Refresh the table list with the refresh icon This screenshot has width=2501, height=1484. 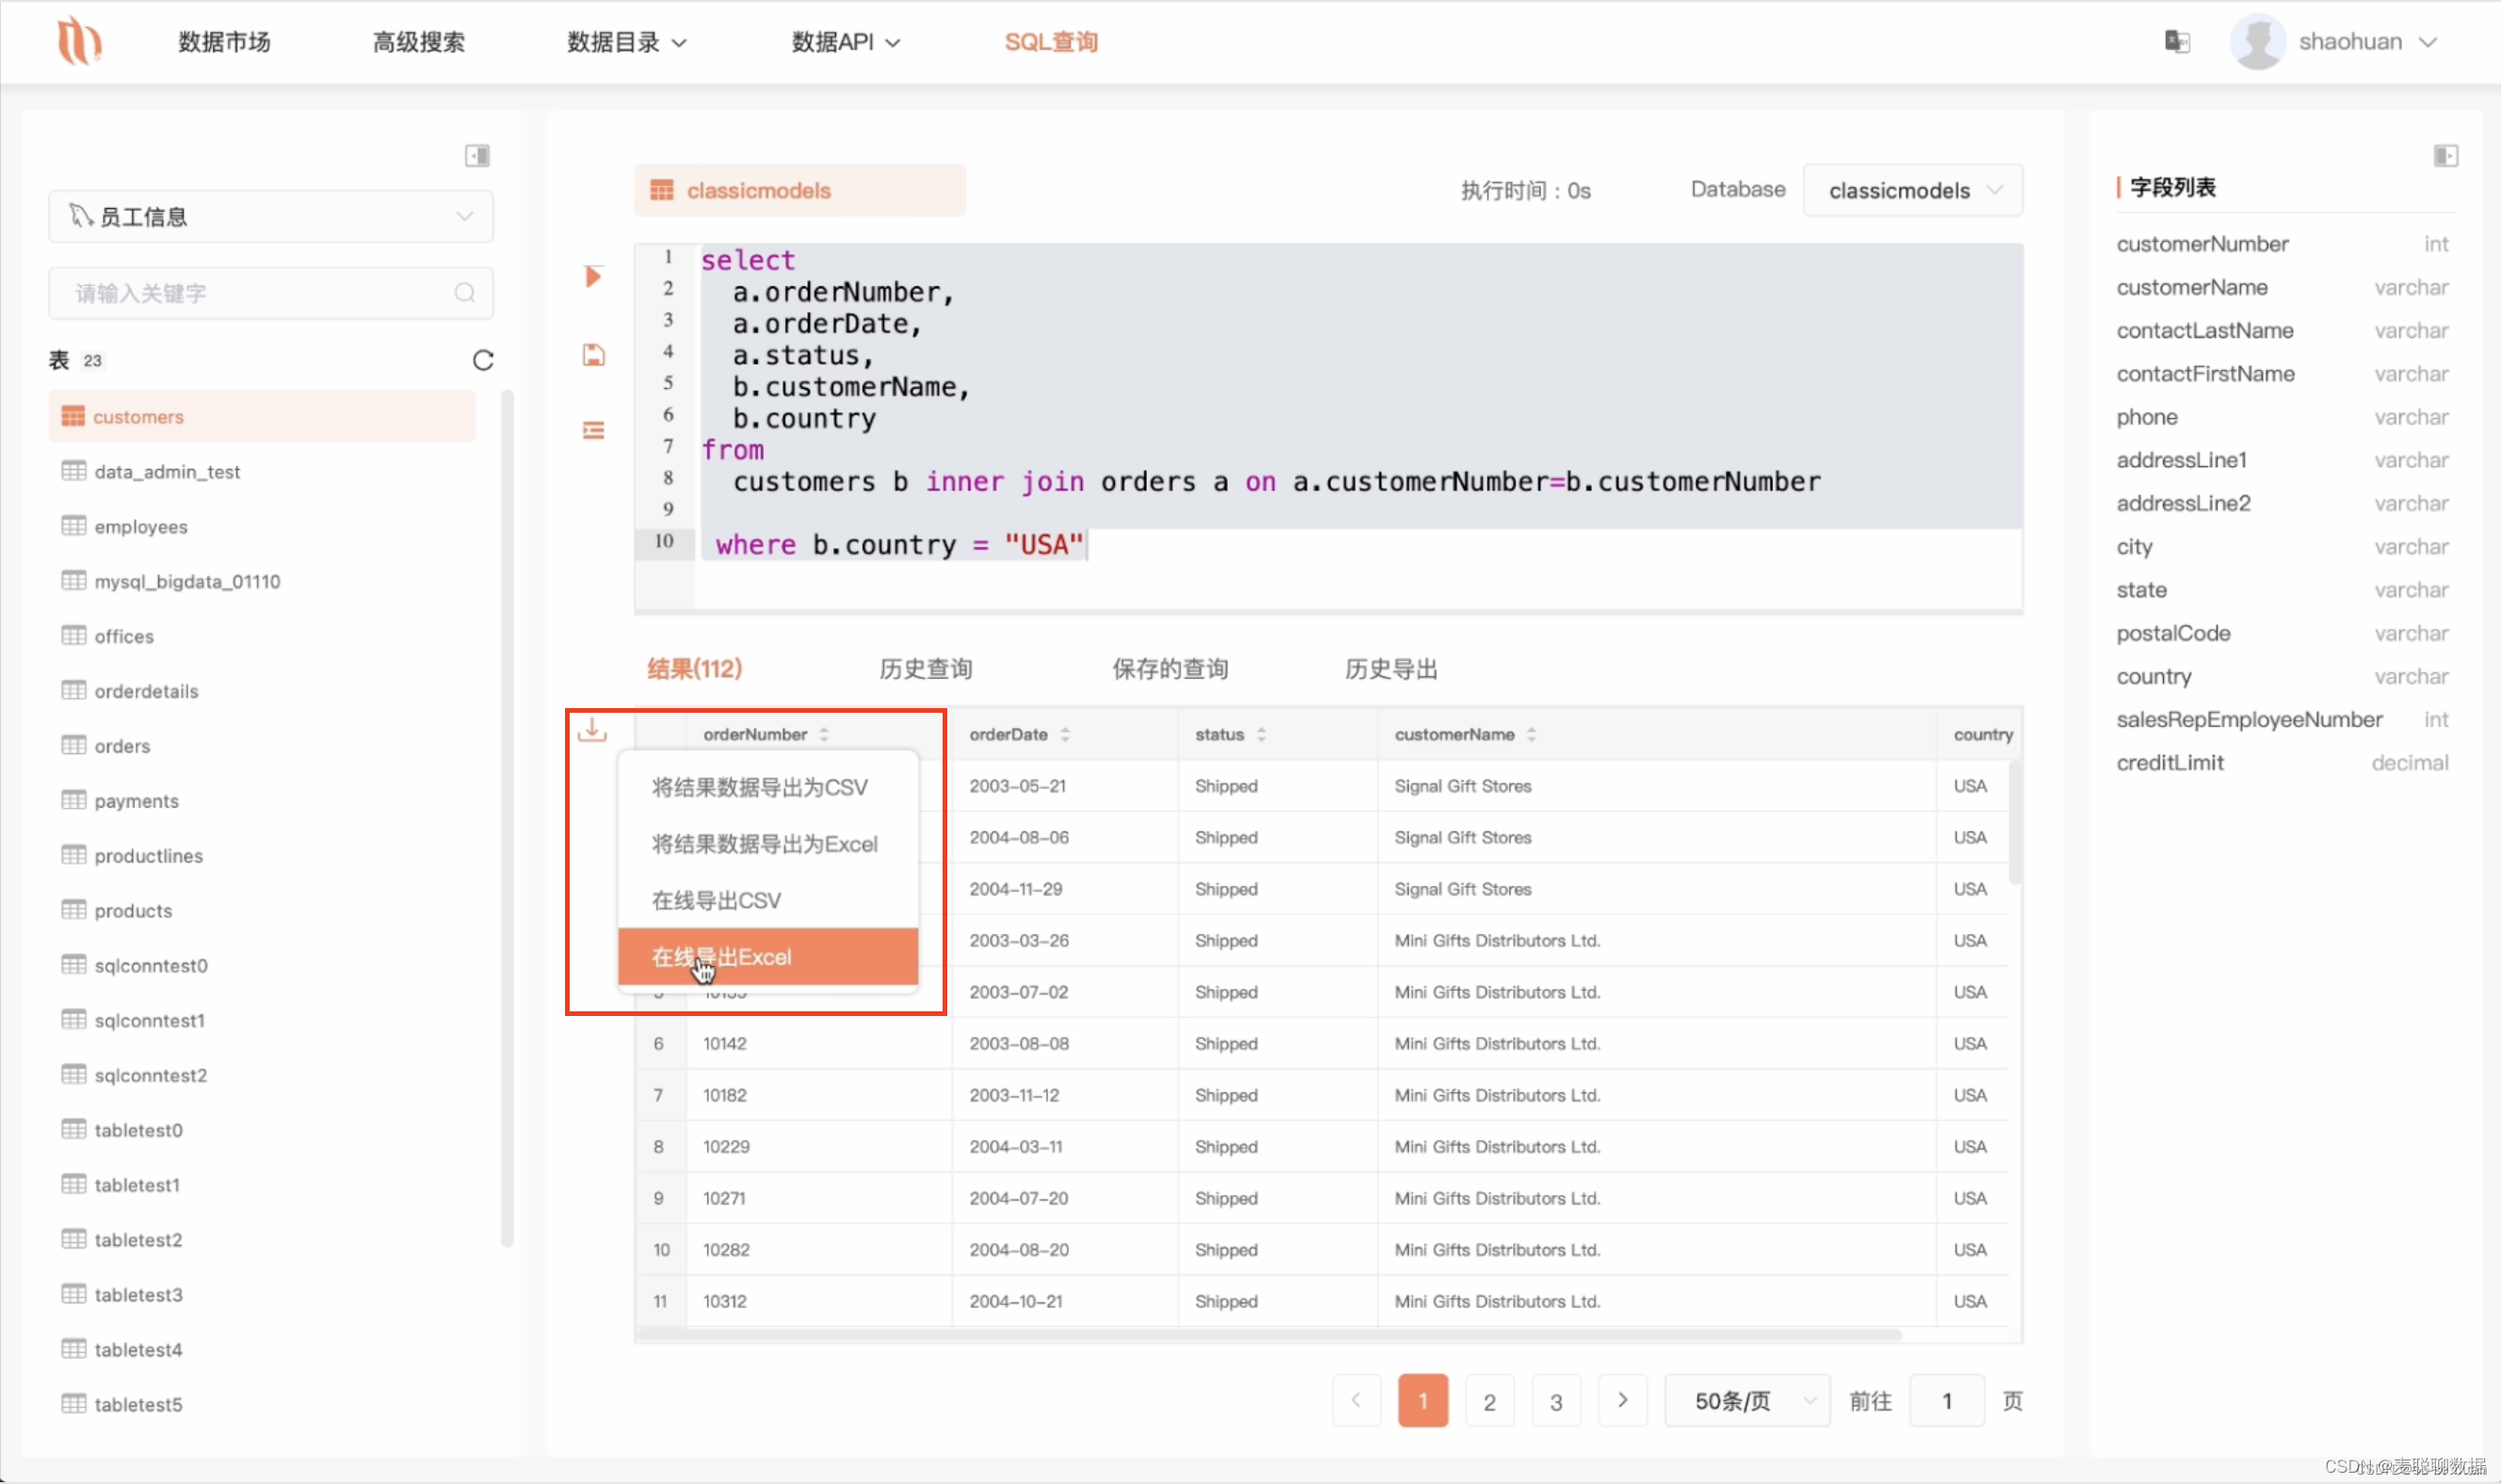(x=483, y=360)
